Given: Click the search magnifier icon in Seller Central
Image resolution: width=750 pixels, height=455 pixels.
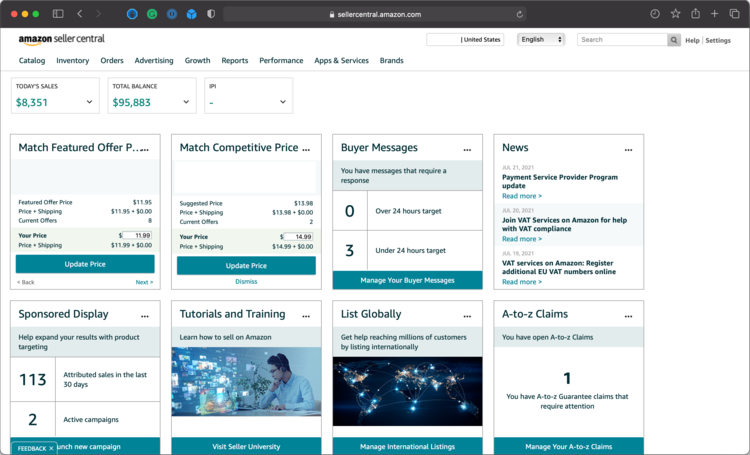Looking at the screenshot, I should tap(674, 40).
